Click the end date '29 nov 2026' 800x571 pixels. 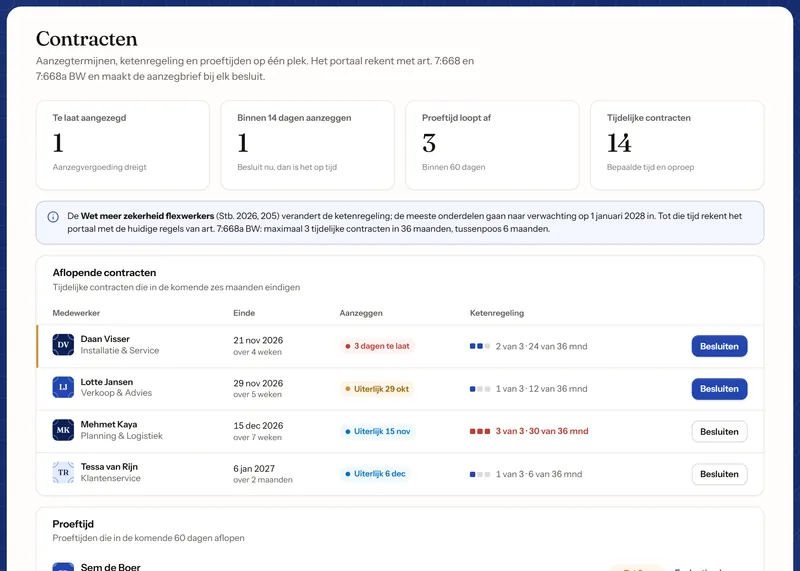pyautogui.click(x=258, y=383)
